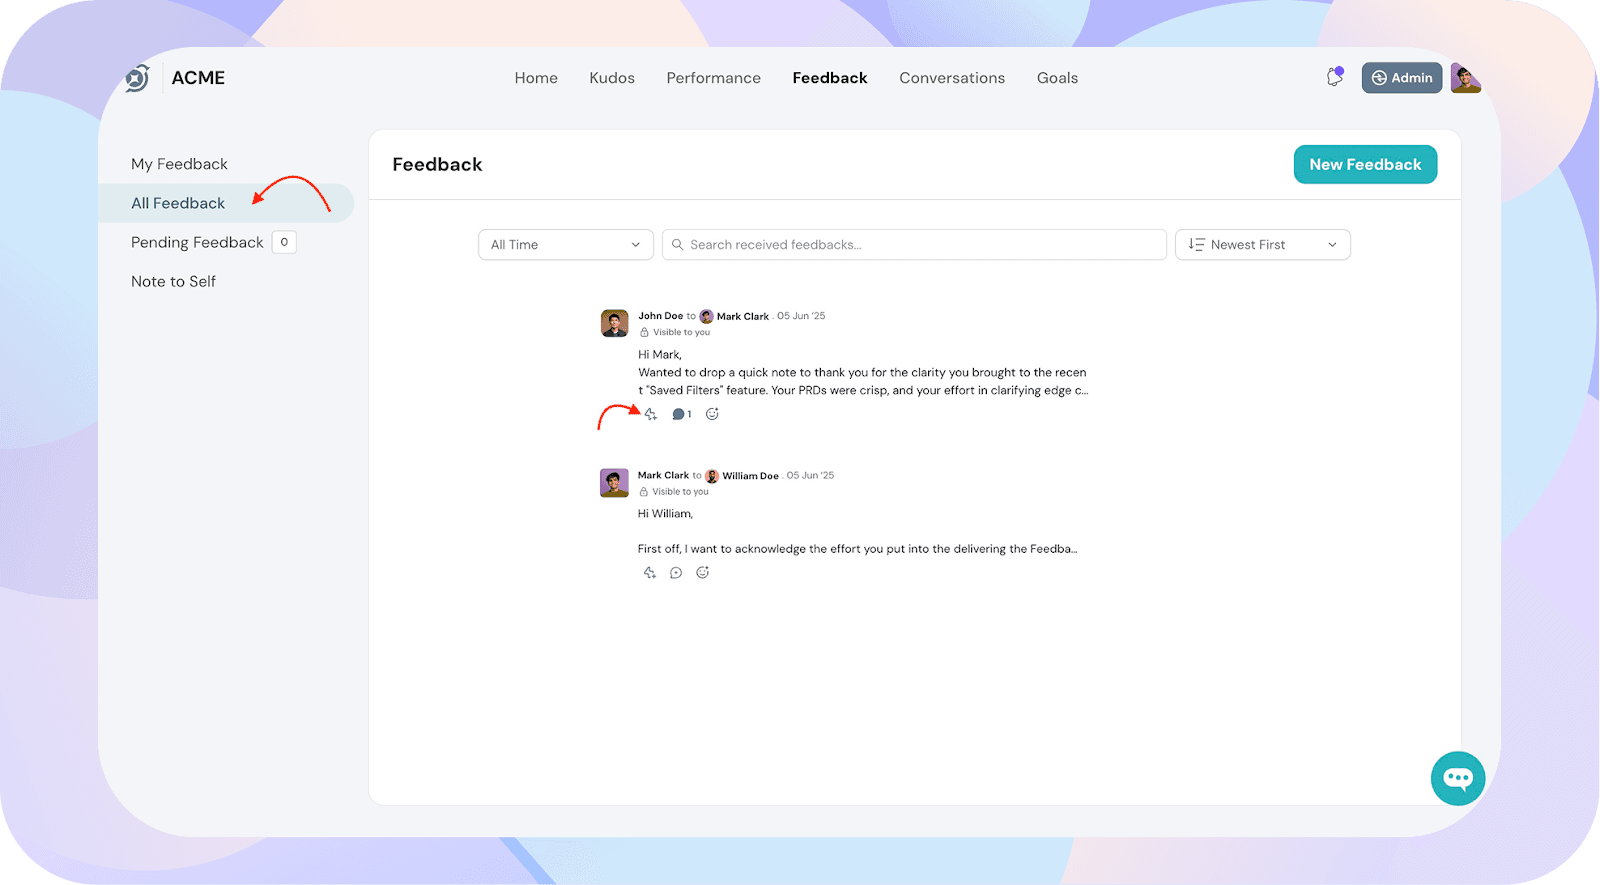Select All Feedback in the sidebar

(226, 203)
